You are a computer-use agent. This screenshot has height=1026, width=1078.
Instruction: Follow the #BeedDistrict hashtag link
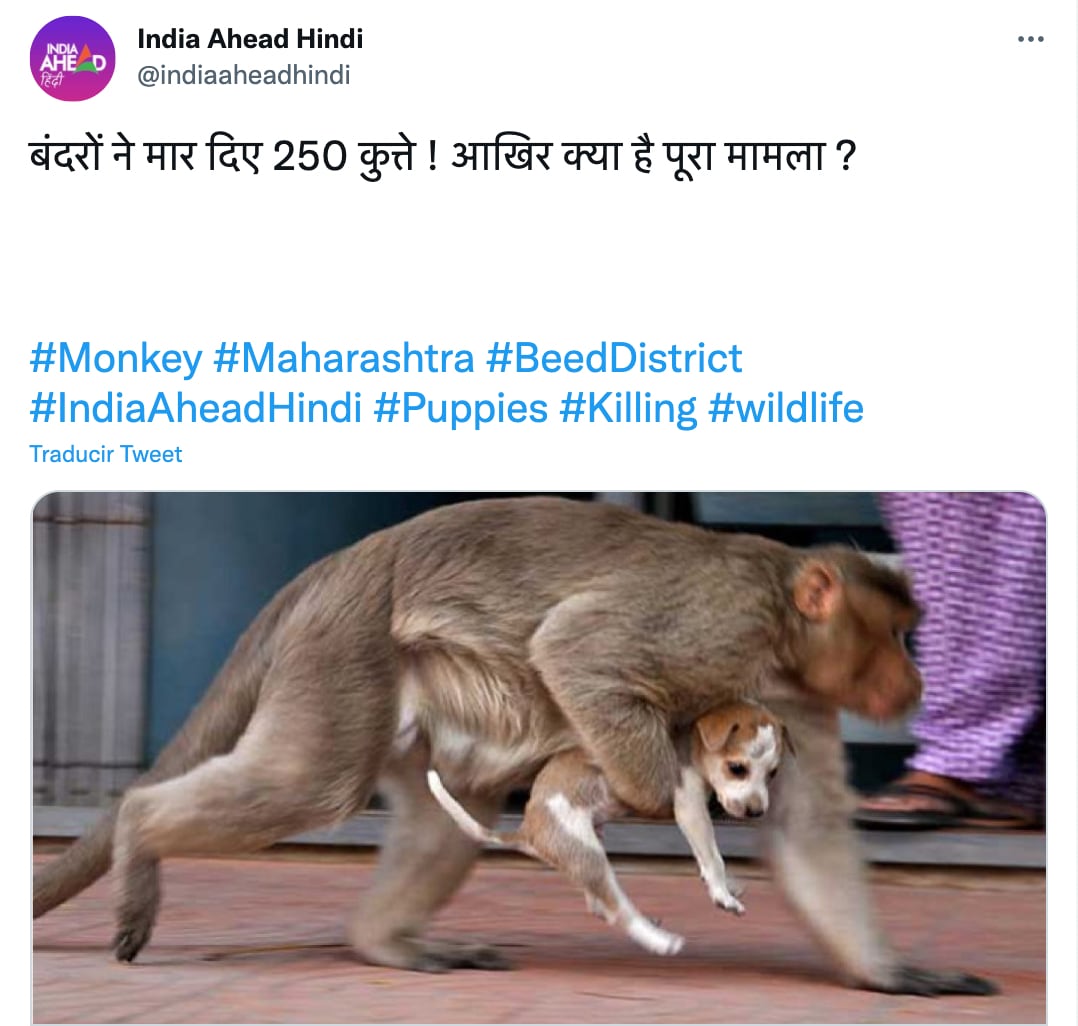tap(614, 358)
